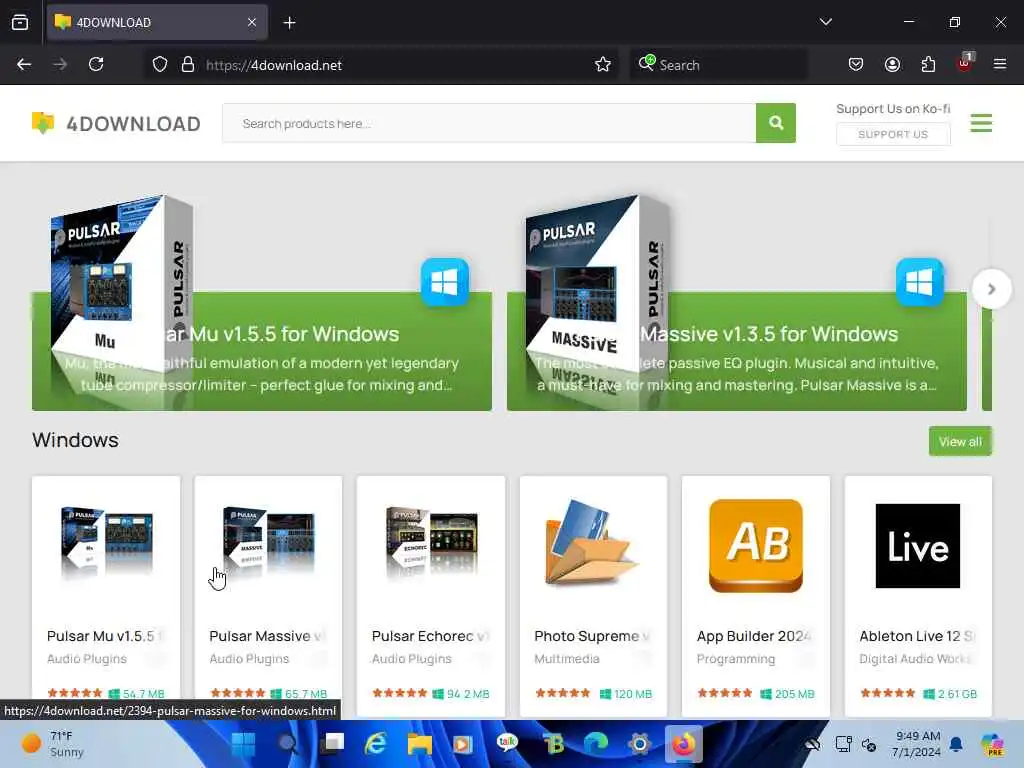Open the Pocket save icon

(x=856, y=64)
